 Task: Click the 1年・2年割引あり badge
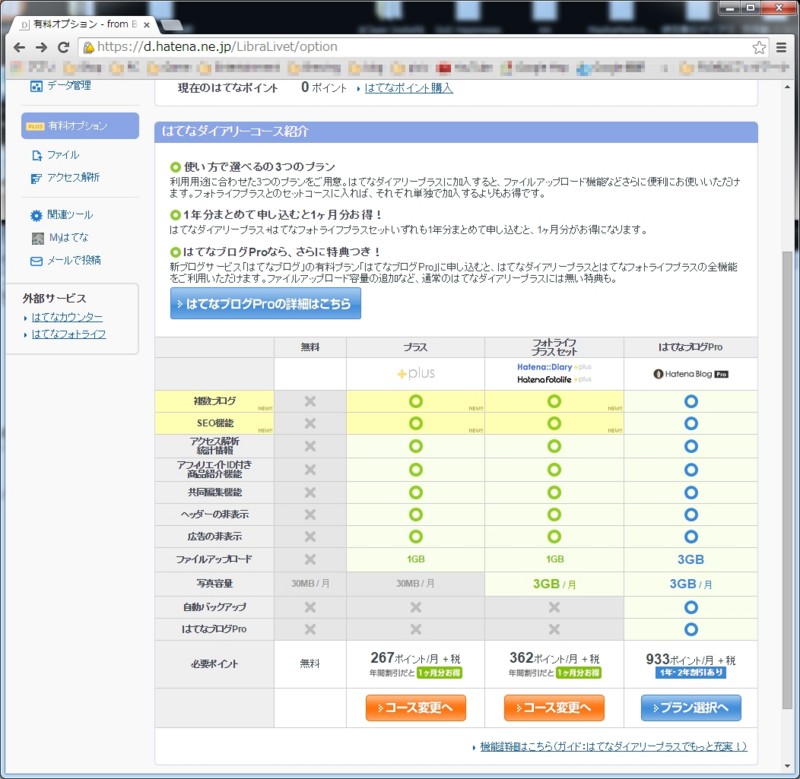tap(691, 673)
